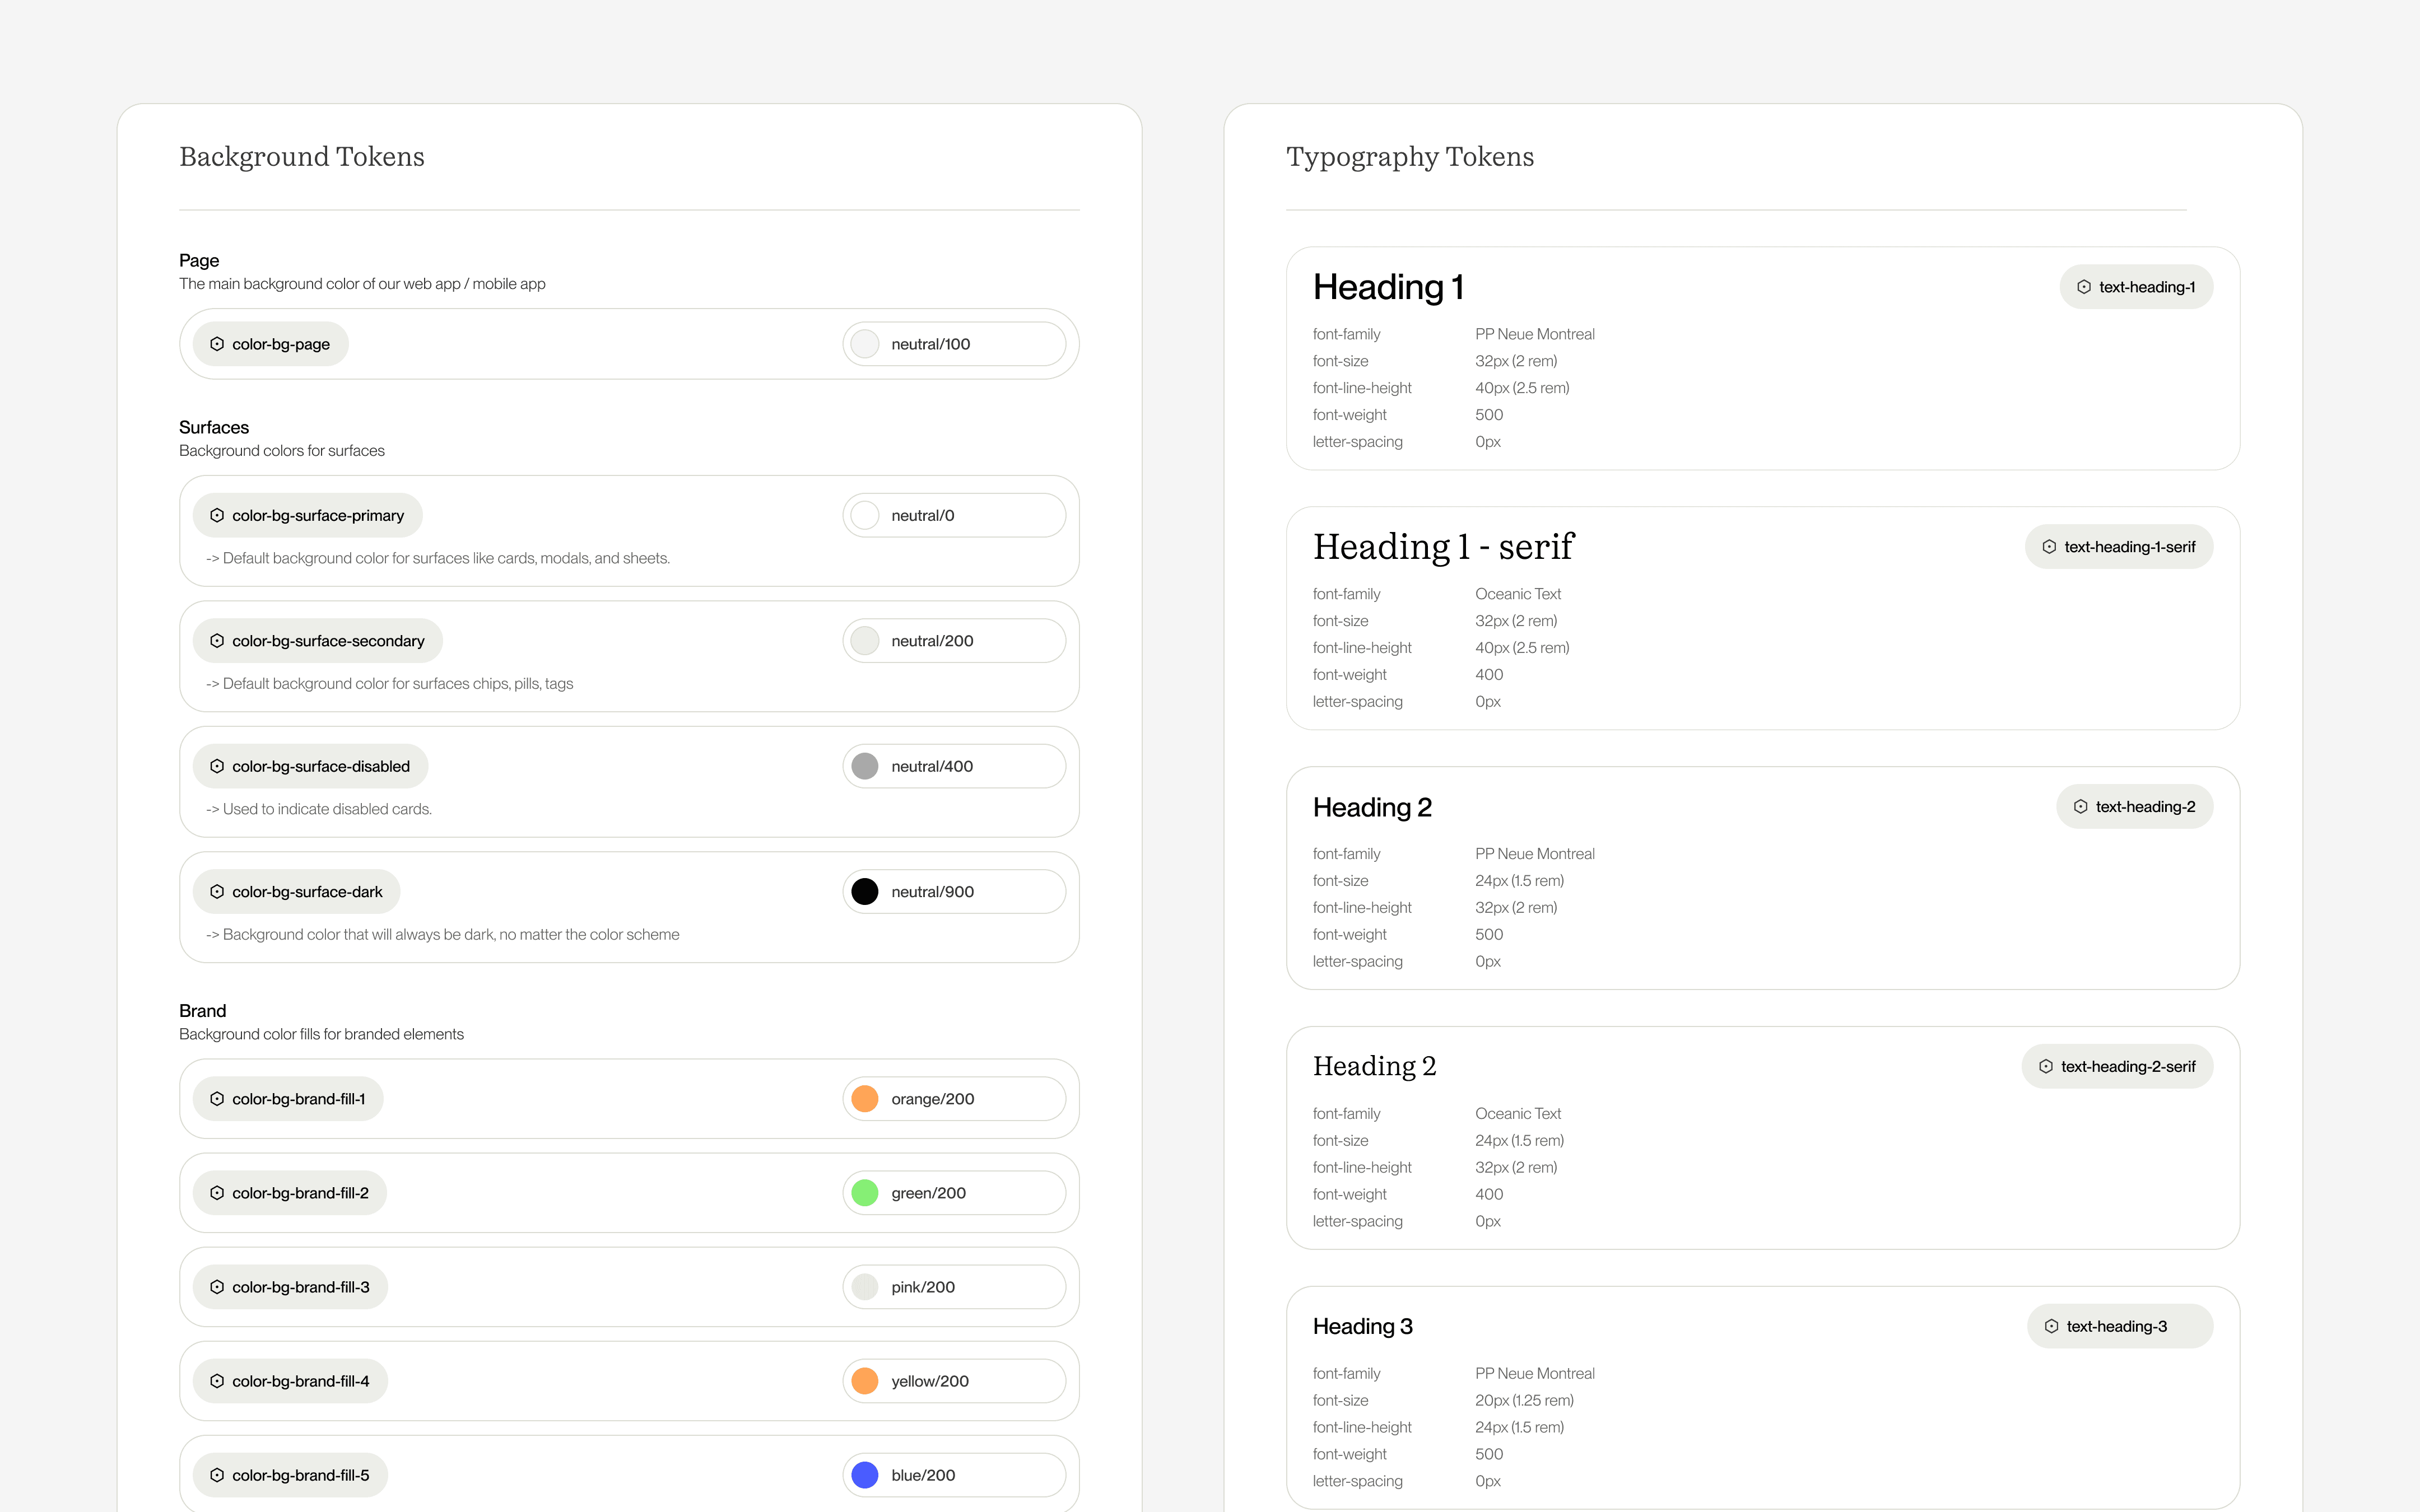Click hexagon icon beside color-bg-surface-primary
Viewport: 2420px width, 1512px height.
(x=217, y=516)
